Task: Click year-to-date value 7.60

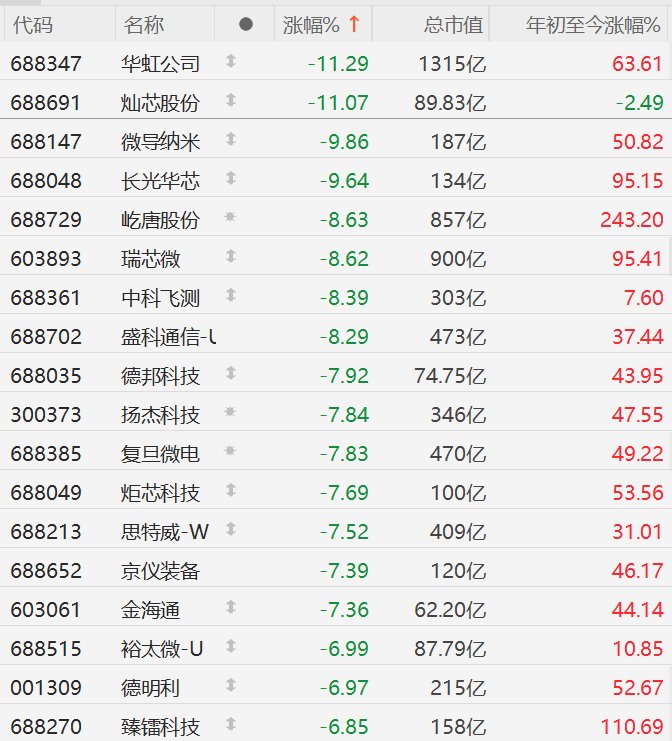Action: [x=644, y=298]
